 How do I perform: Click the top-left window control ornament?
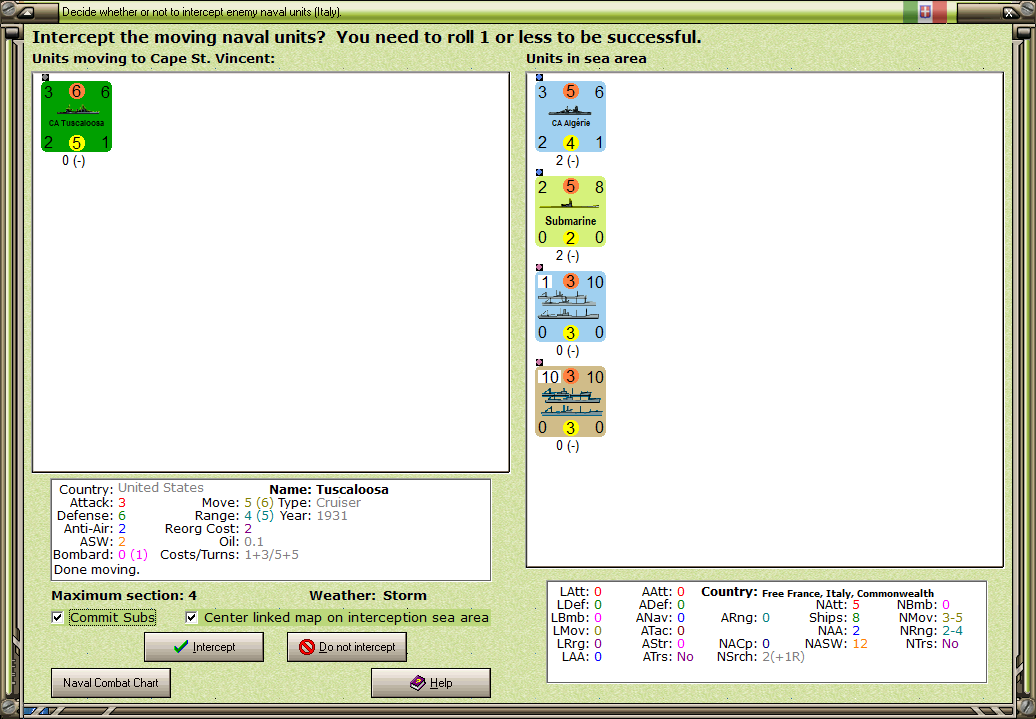tap(28, 12)
